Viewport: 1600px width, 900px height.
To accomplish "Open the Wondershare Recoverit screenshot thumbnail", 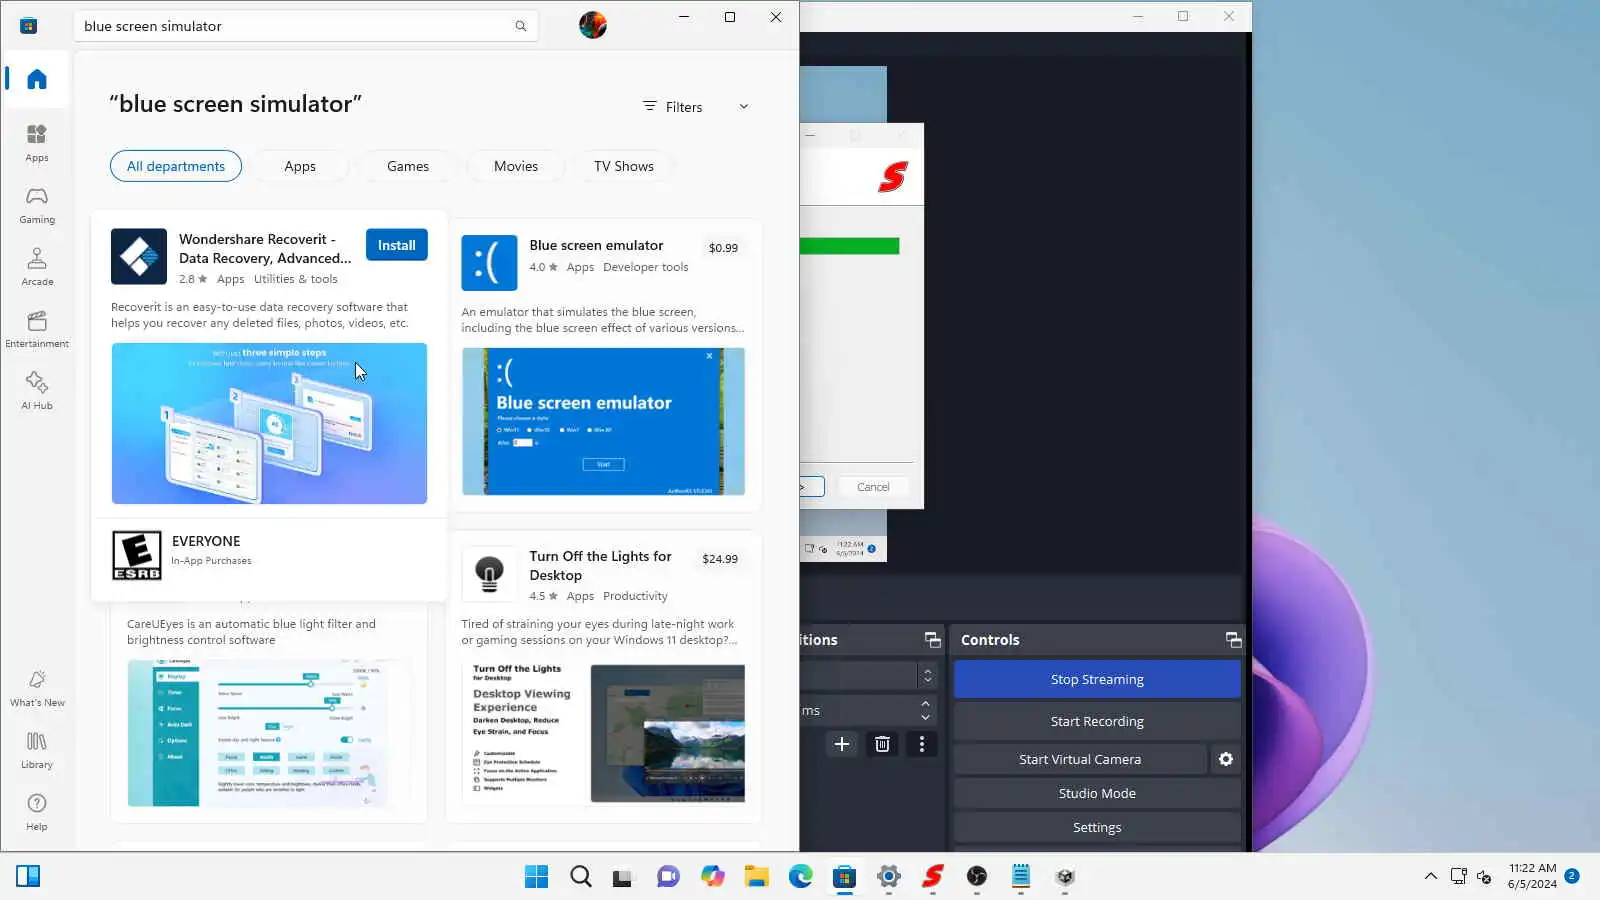I will pyautogui.click(x=269, y=423).
